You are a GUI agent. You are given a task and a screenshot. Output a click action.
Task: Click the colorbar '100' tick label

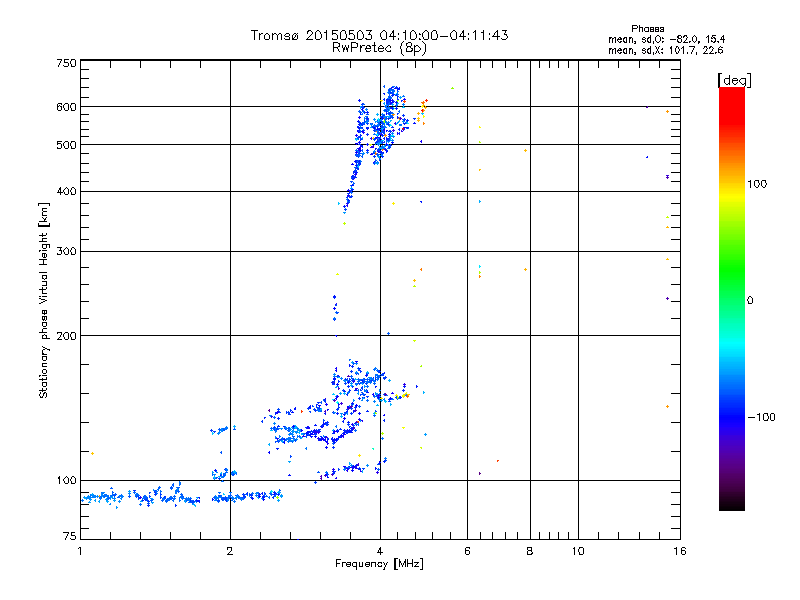coord(757,184)
